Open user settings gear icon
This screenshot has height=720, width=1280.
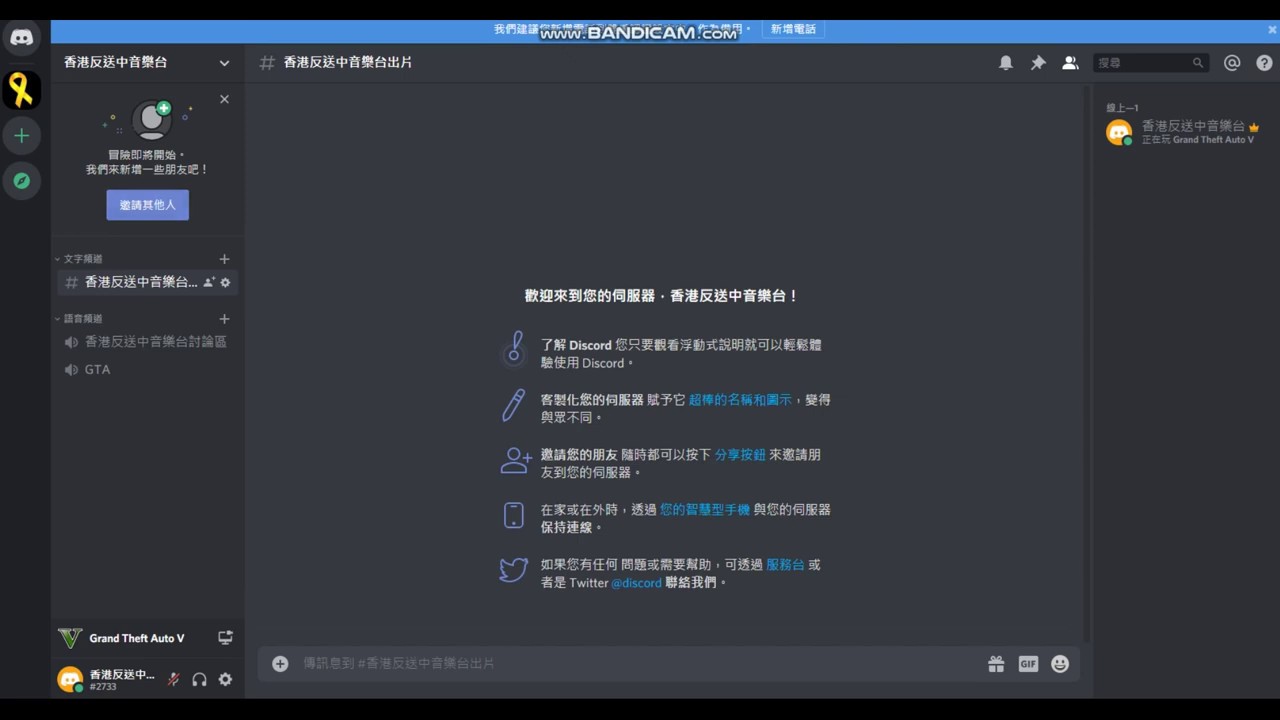tap(225, 680)
